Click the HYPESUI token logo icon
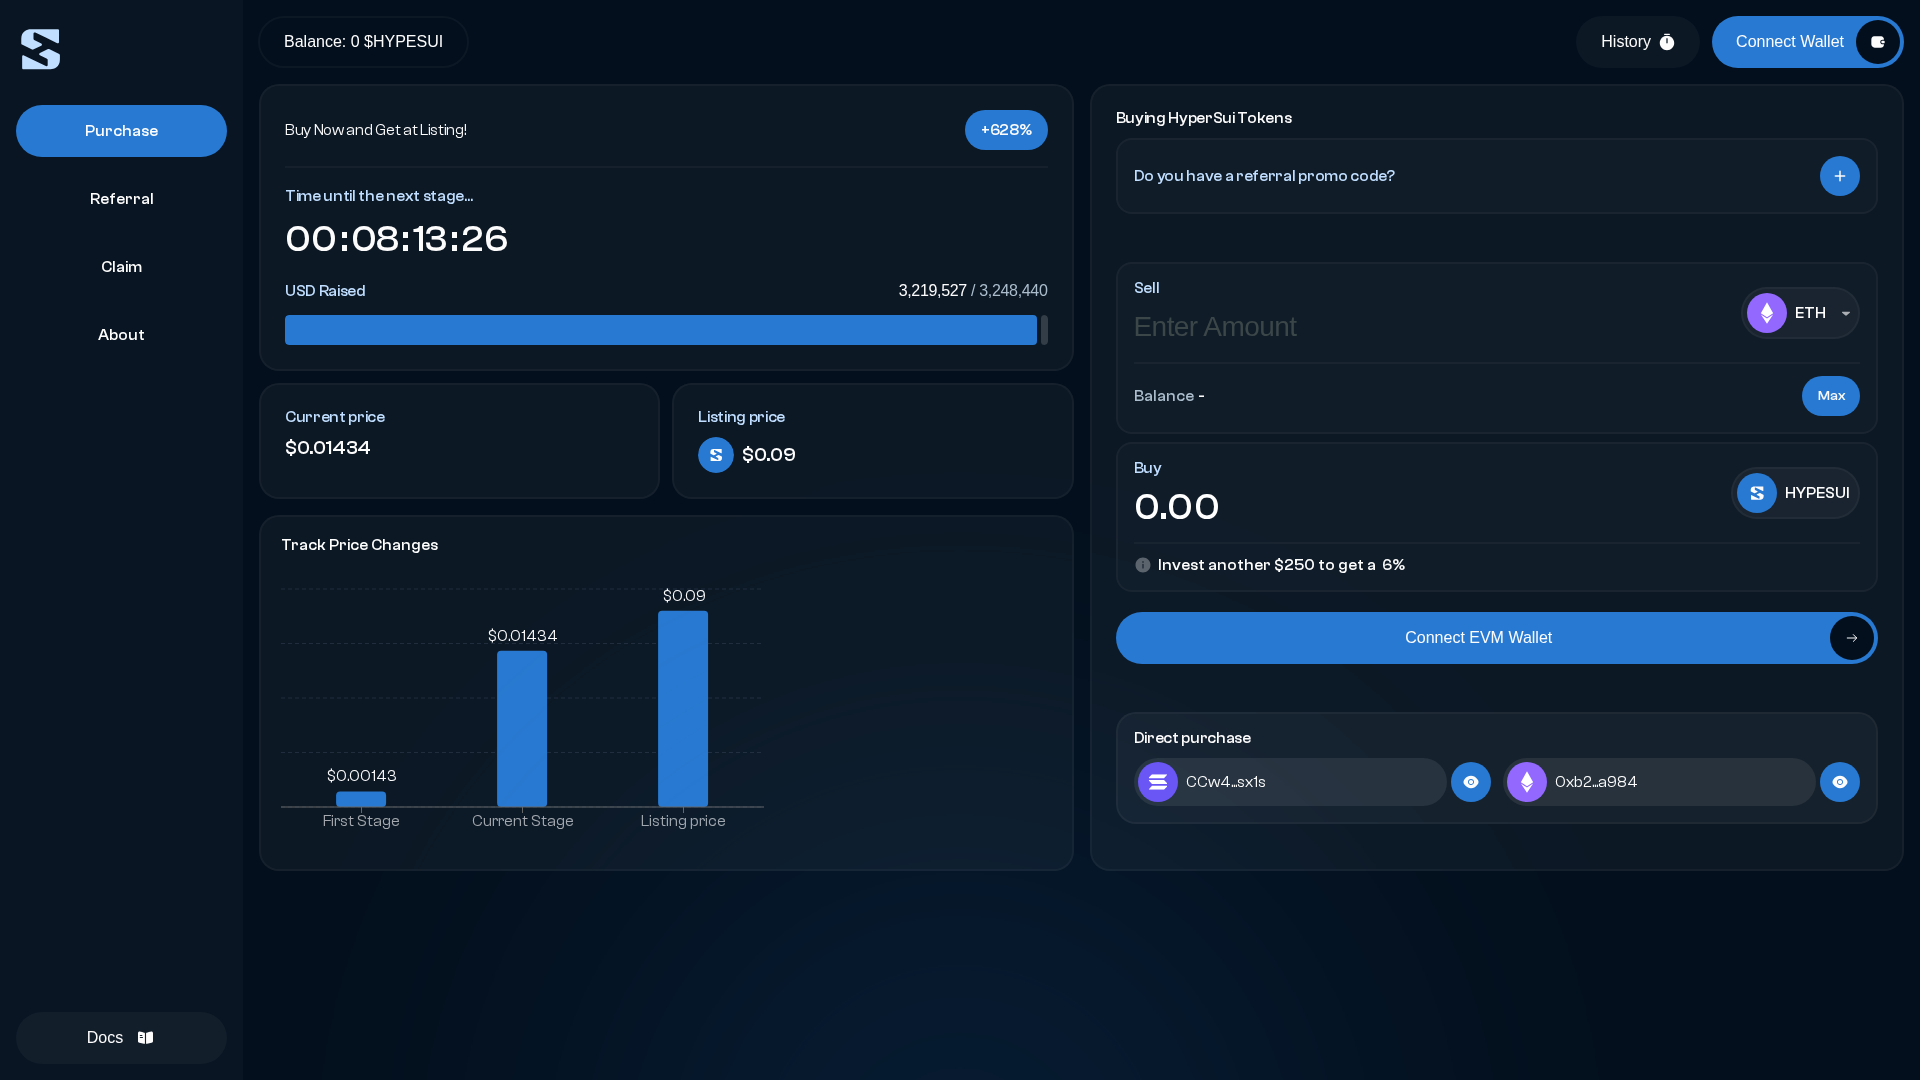1920x1080 pixels. [1757, 493]
